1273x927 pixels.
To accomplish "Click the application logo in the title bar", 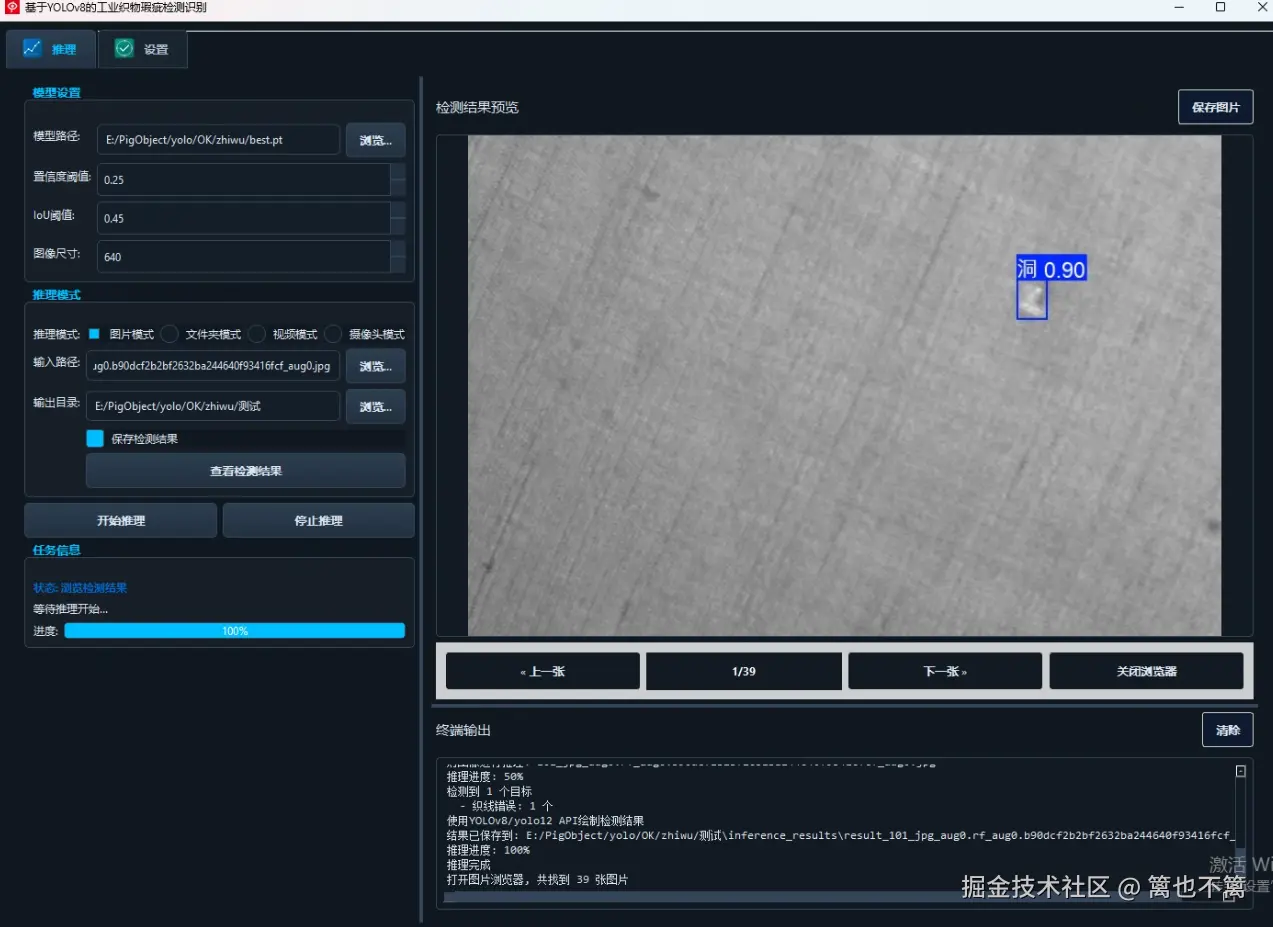I will tap(10, 8).
